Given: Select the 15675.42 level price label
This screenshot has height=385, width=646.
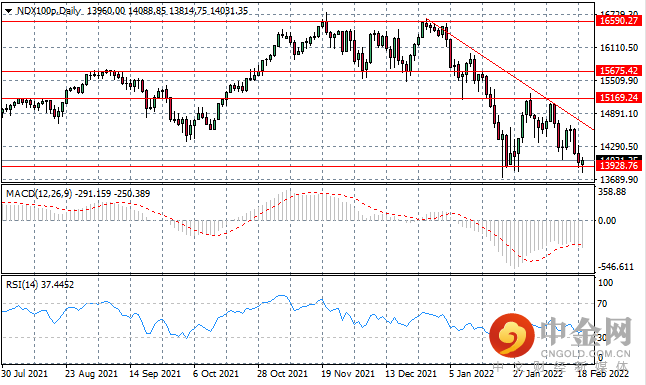Looking at the screenshot, I should tap(618, 71).
